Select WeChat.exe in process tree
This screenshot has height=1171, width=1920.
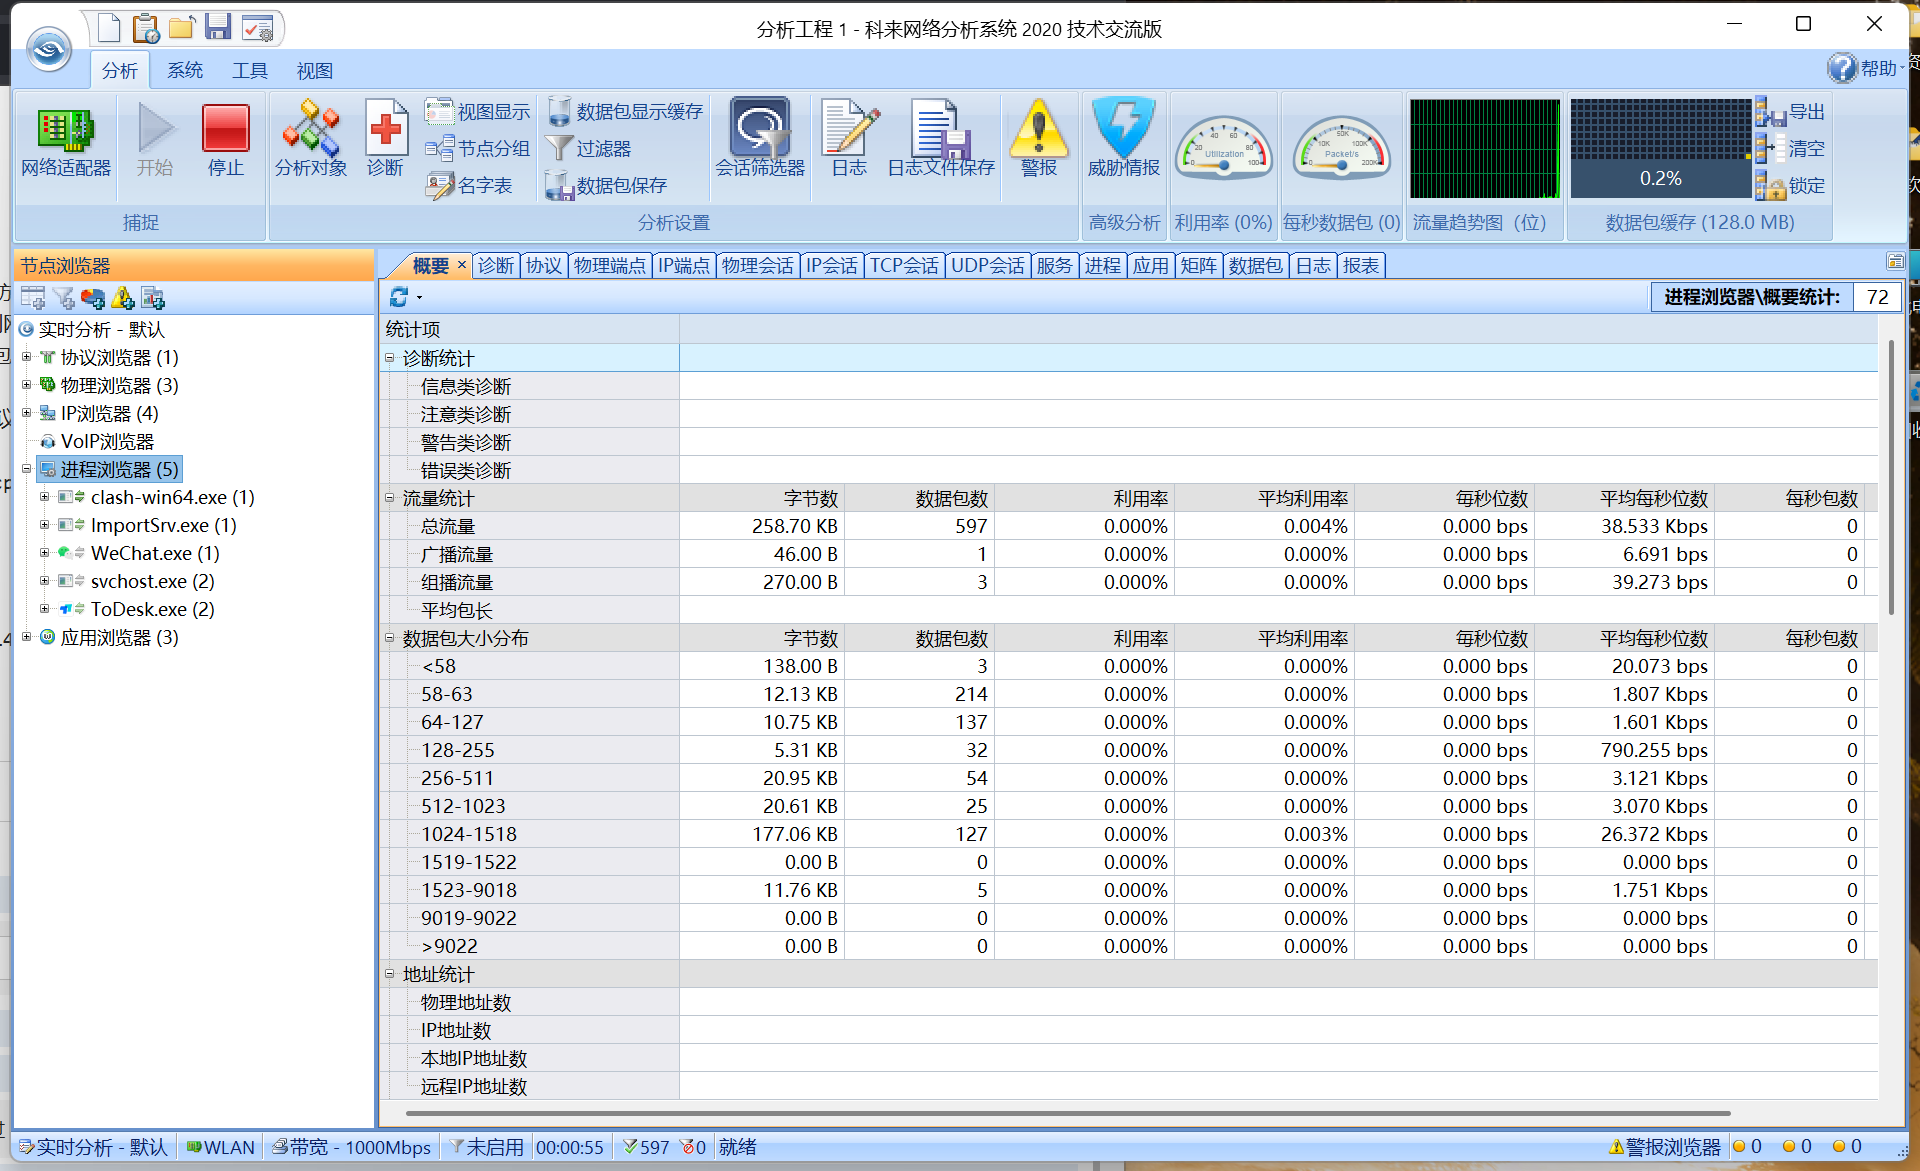pos(141,553)
